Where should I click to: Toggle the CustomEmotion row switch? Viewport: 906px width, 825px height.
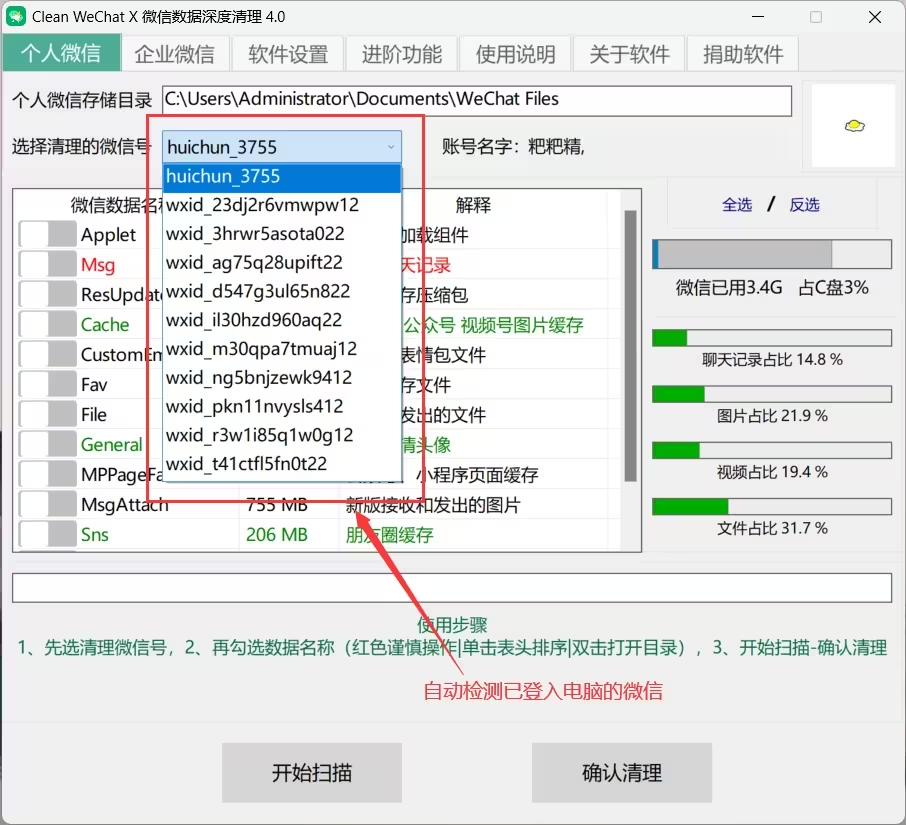(47, 355)
